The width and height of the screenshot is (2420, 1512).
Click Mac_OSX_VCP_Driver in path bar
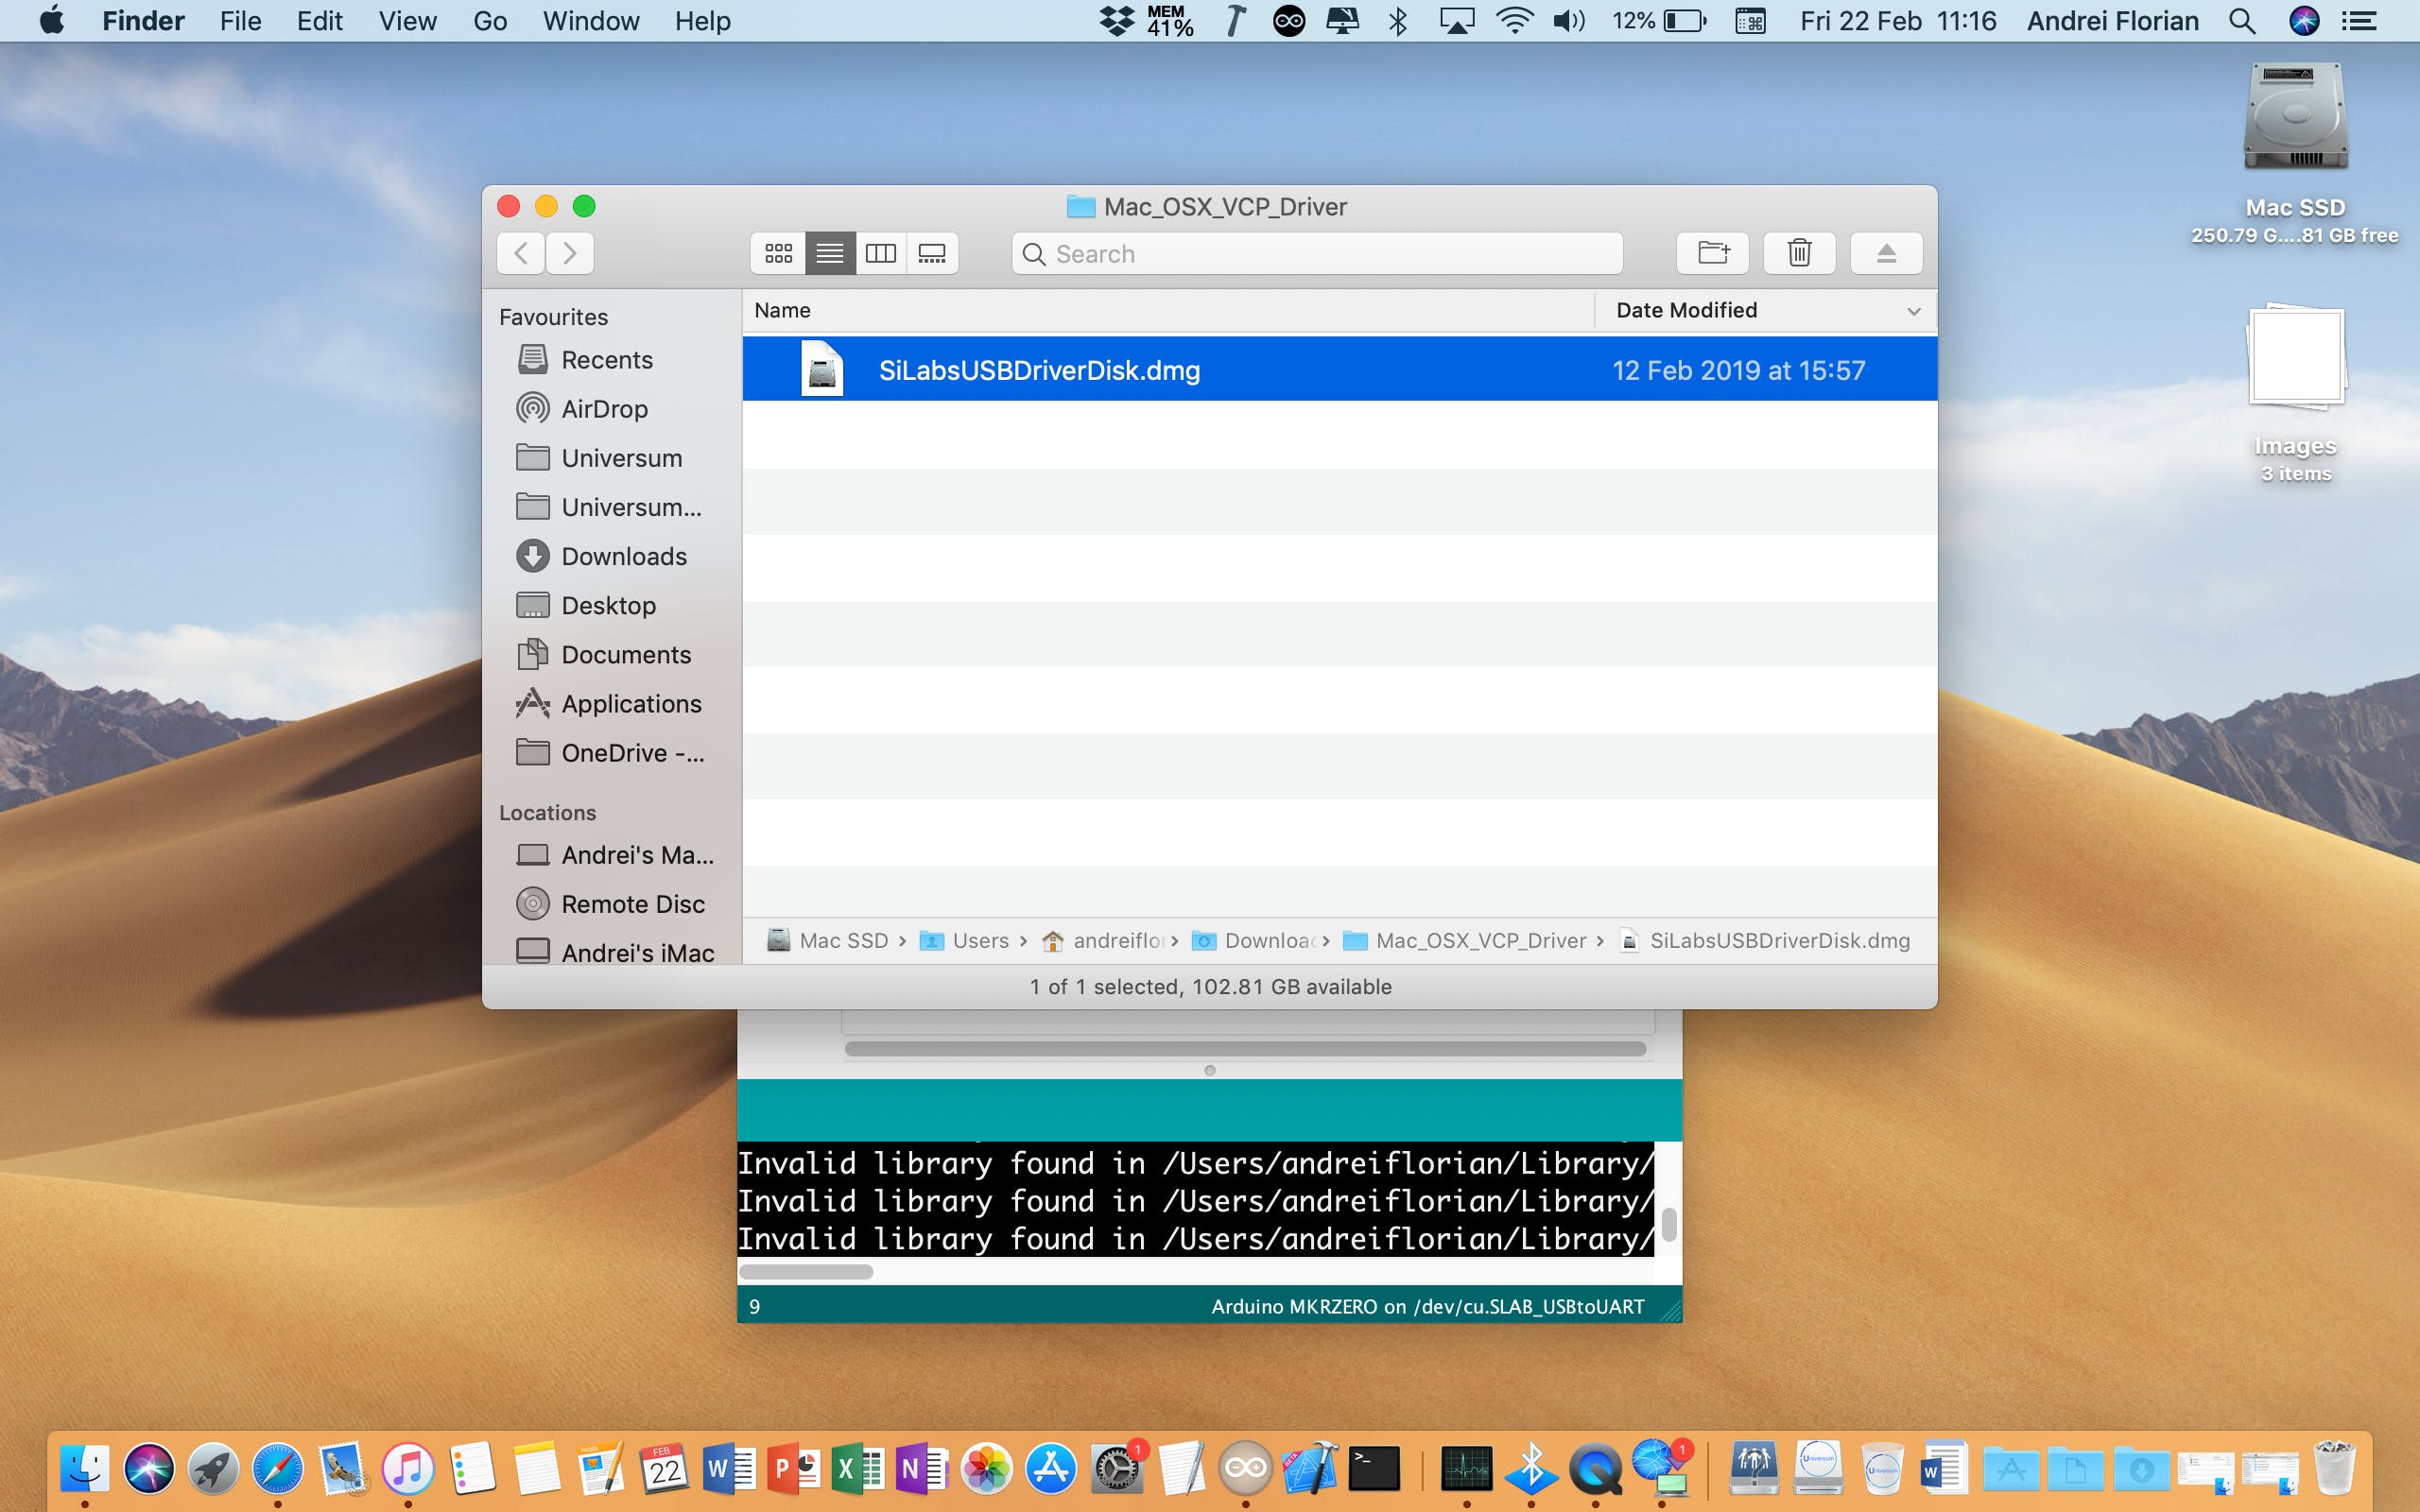pyautogui.click(x=1465, y=940)
